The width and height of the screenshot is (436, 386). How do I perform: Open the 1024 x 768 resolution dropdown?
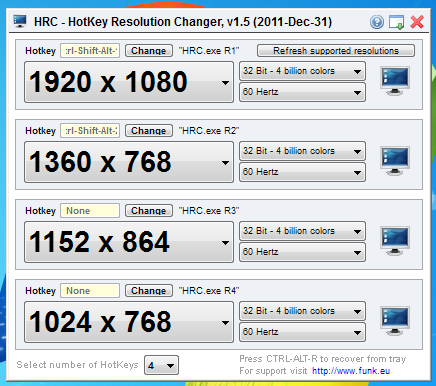pos(129,322)
